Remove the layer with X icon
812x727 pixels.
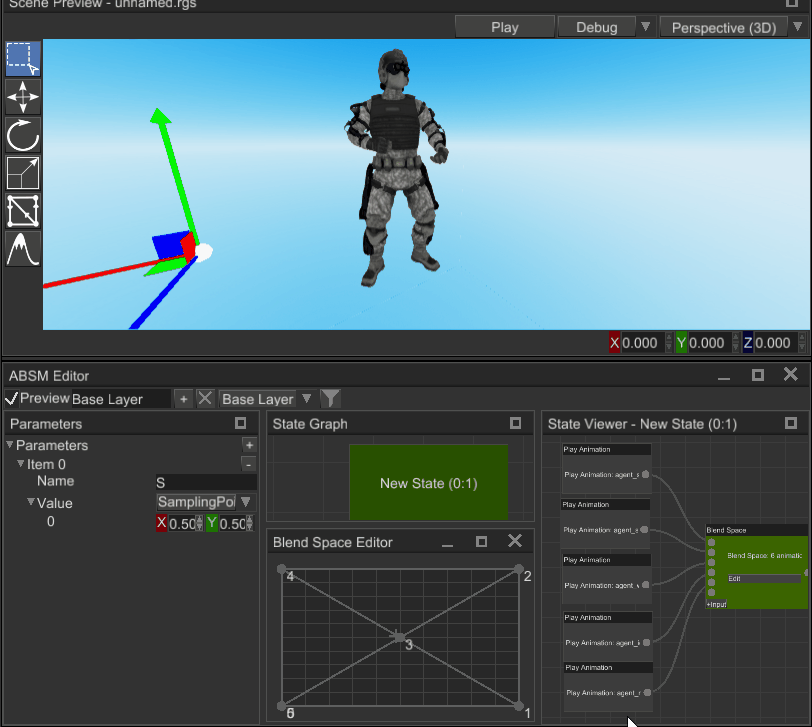click(205, 399)
